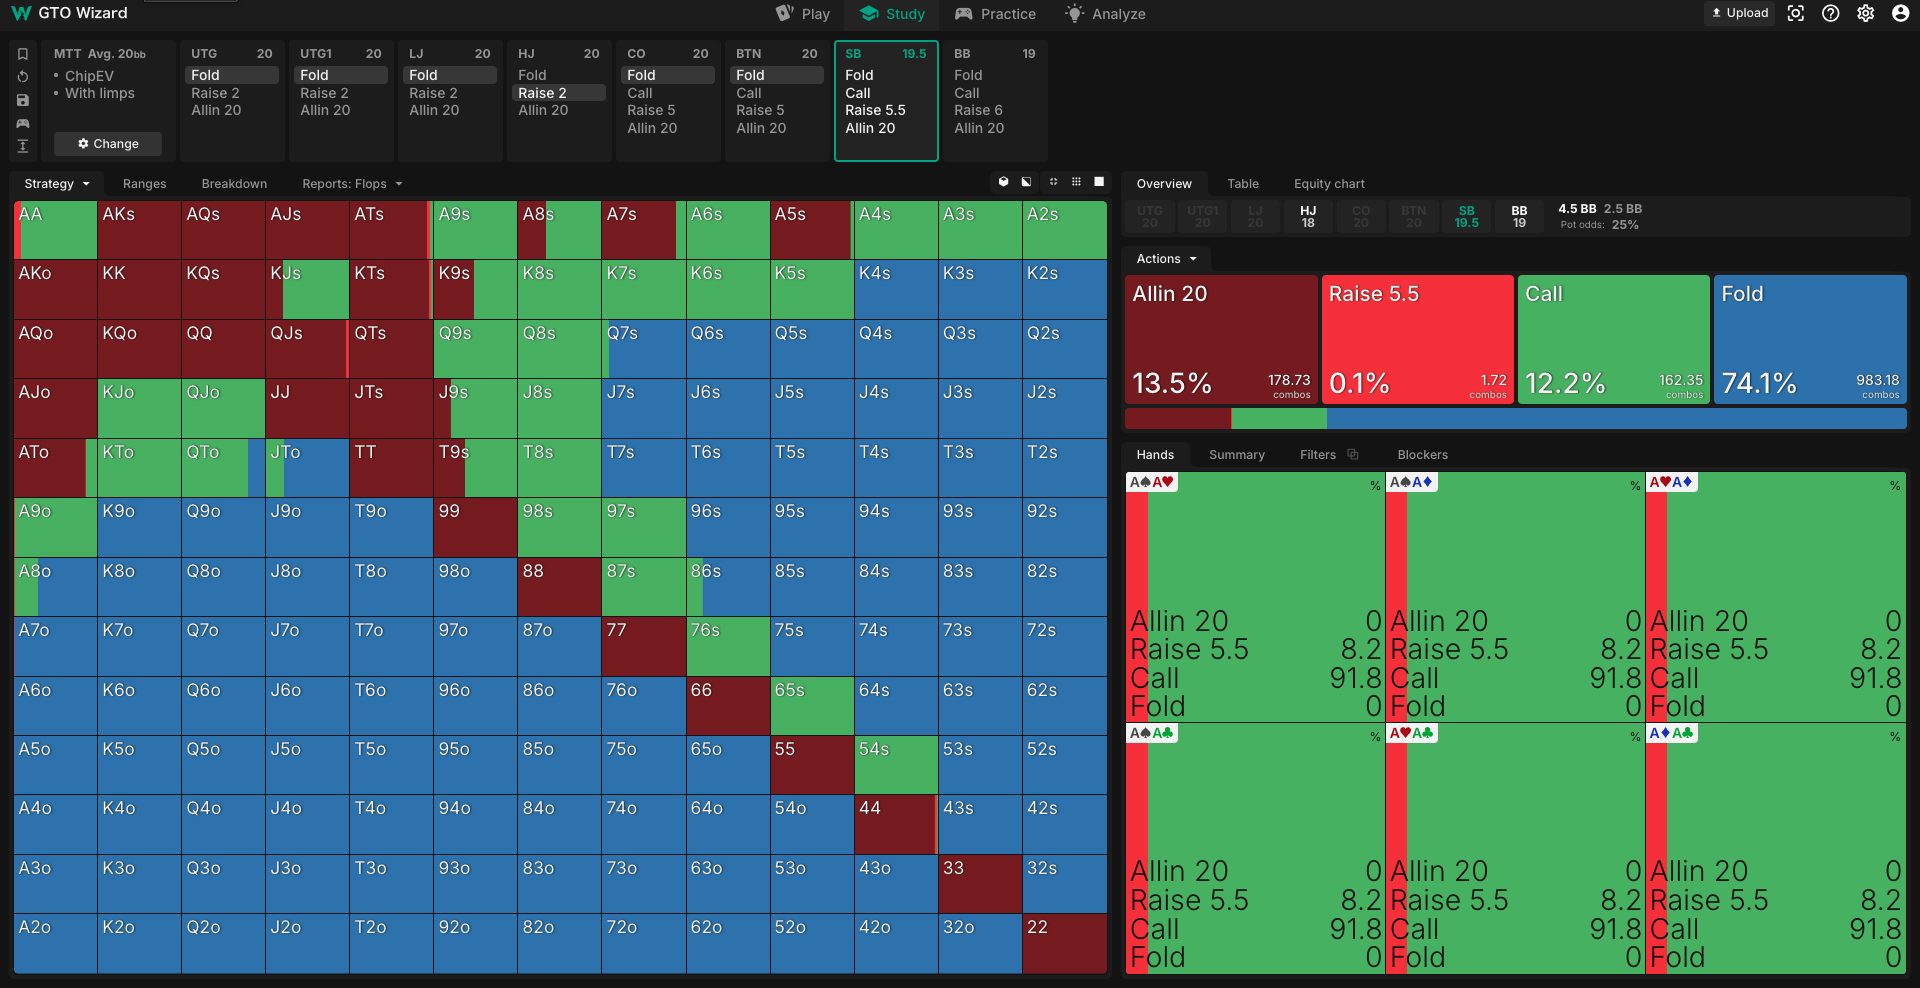Viewport: 1920px width, 988px height.
Task: Click the Change settings button
Action: pos(108,144)
